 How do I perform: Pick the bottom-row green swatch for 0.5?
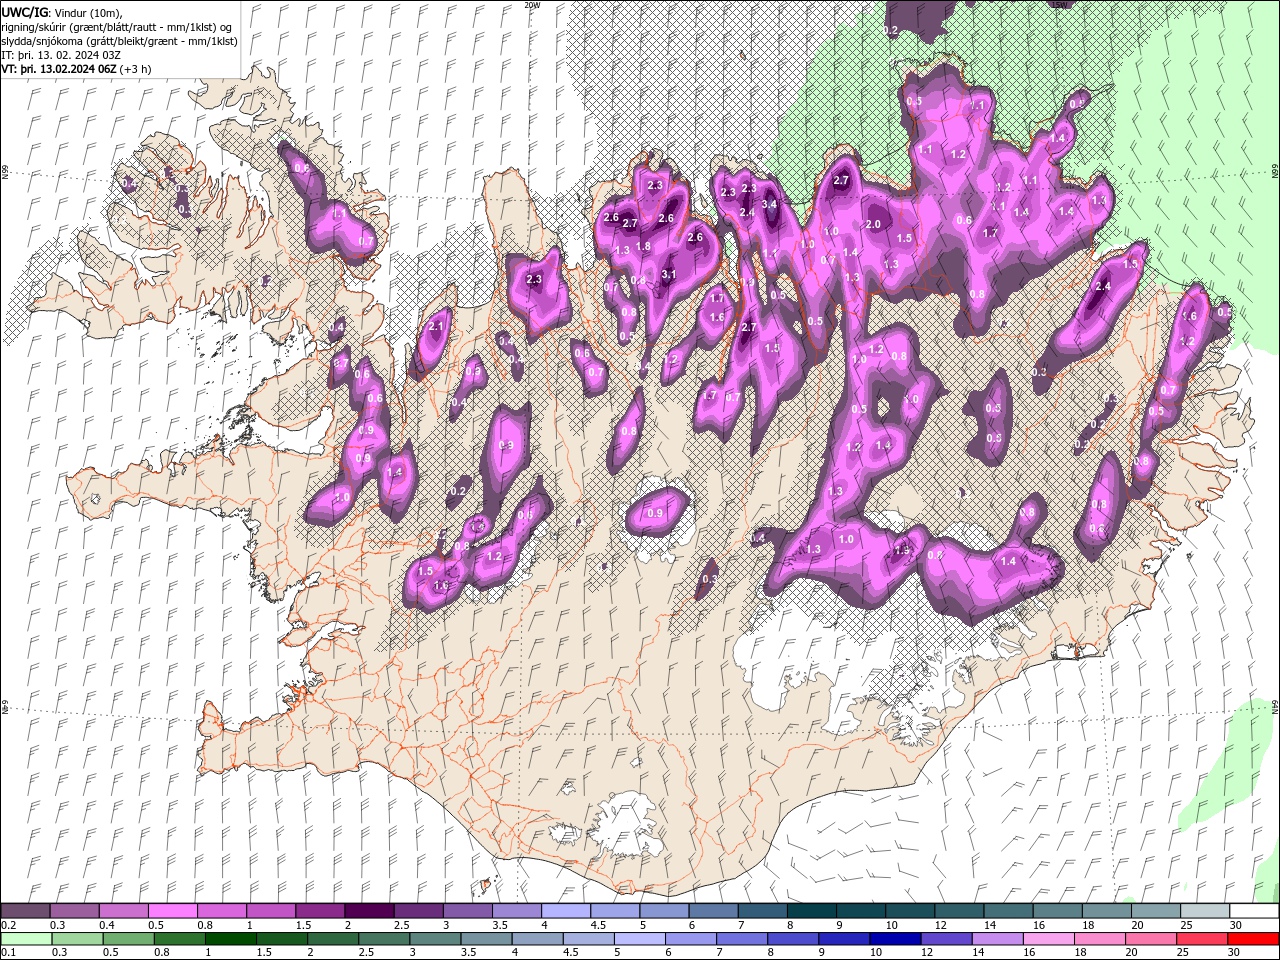[128, 939]
